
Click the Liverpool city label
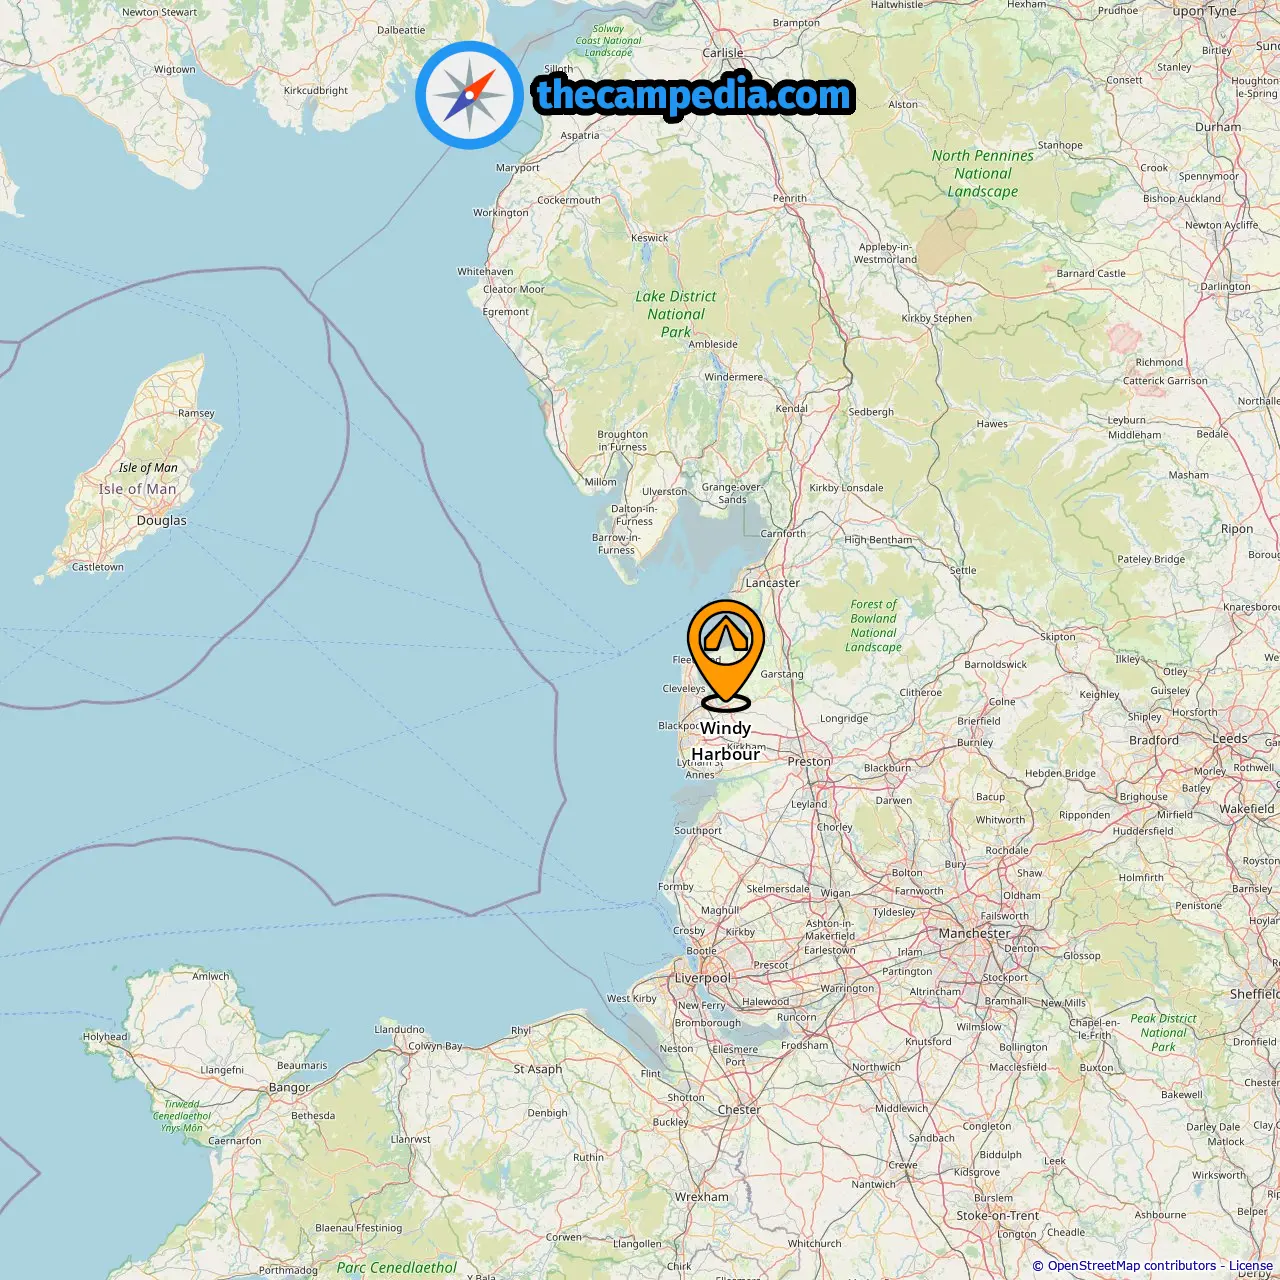click(x=703, y=978)
